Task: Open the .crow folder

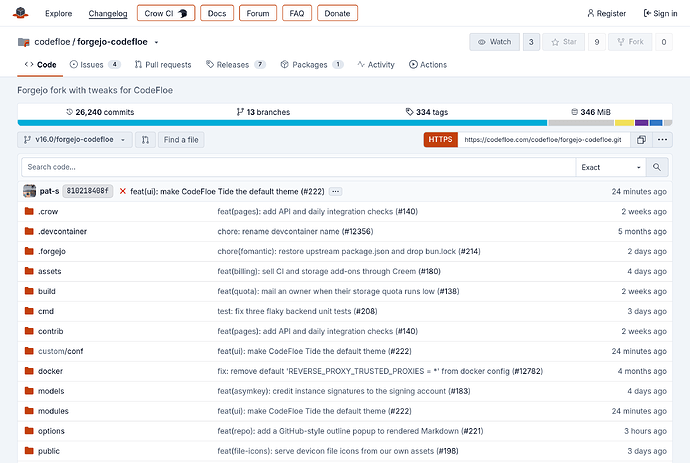Action: (x=48, y=211)
